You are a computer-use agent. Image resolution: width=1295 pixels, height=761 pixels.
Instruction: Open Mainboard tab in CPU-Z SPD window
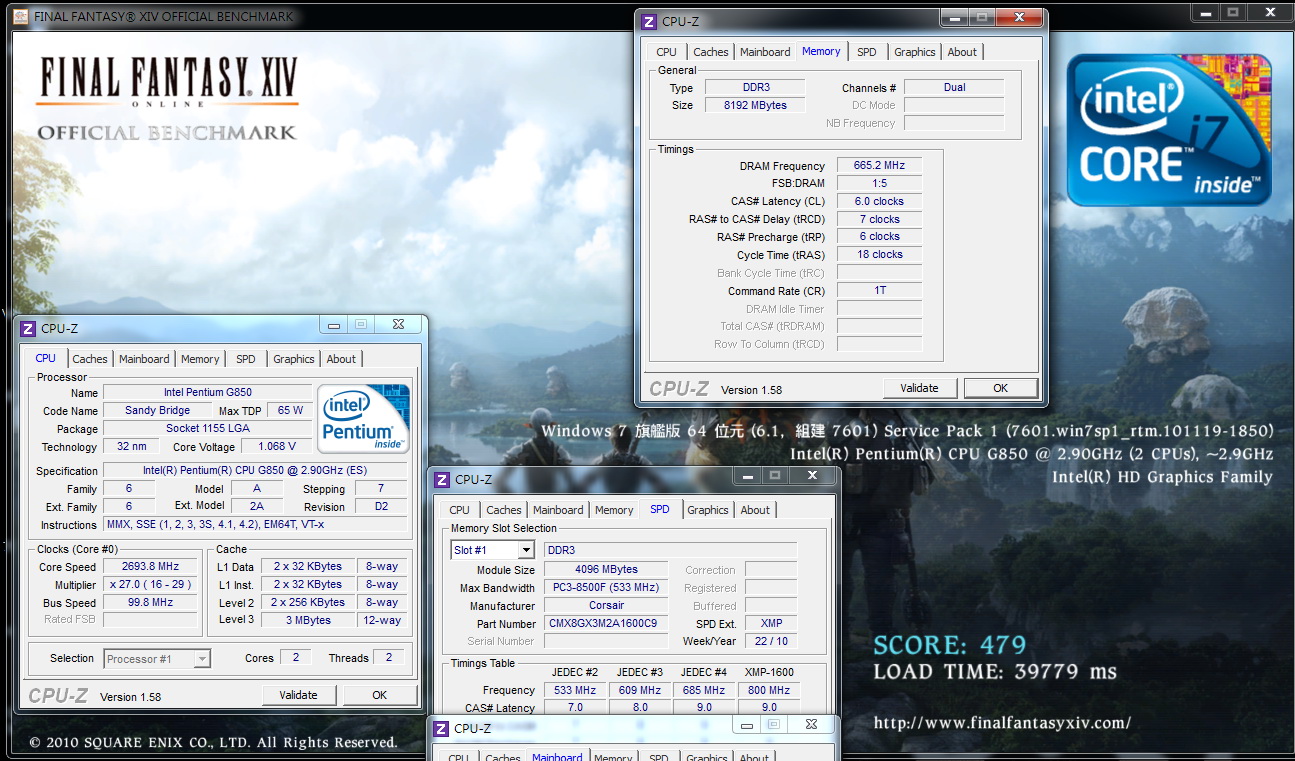(x=558, y=510)
